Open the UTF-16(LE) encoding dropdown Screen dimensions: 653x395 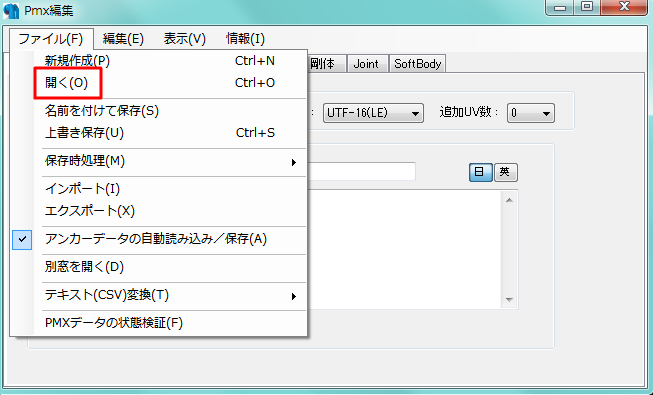(373, 113)
